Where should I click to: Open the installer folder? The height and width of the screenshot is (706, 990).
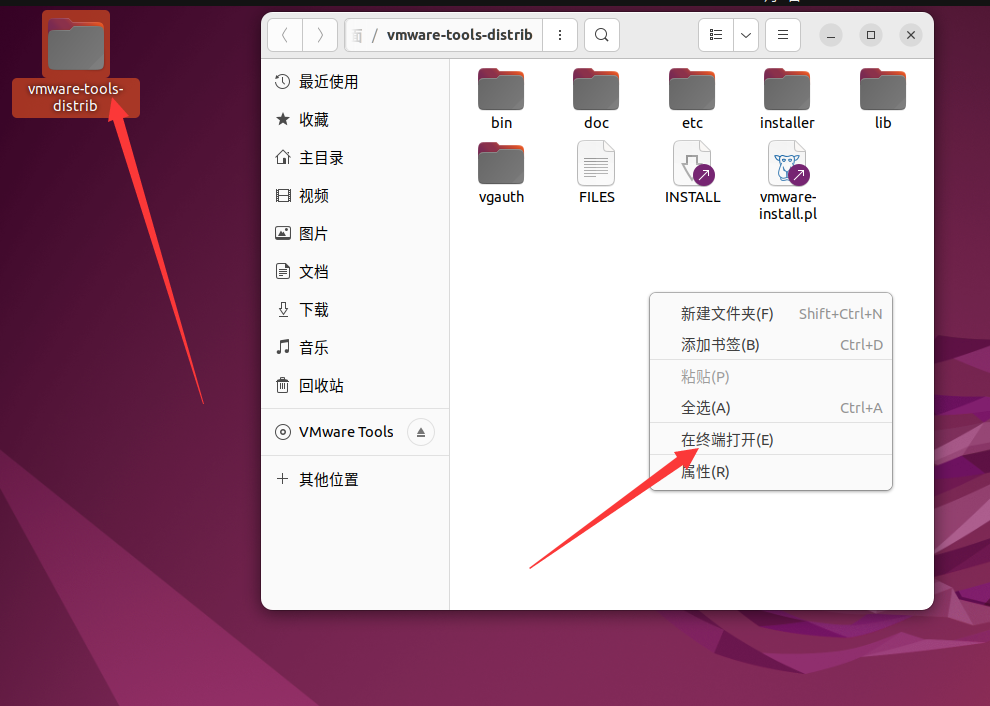(x=787, y=99)
